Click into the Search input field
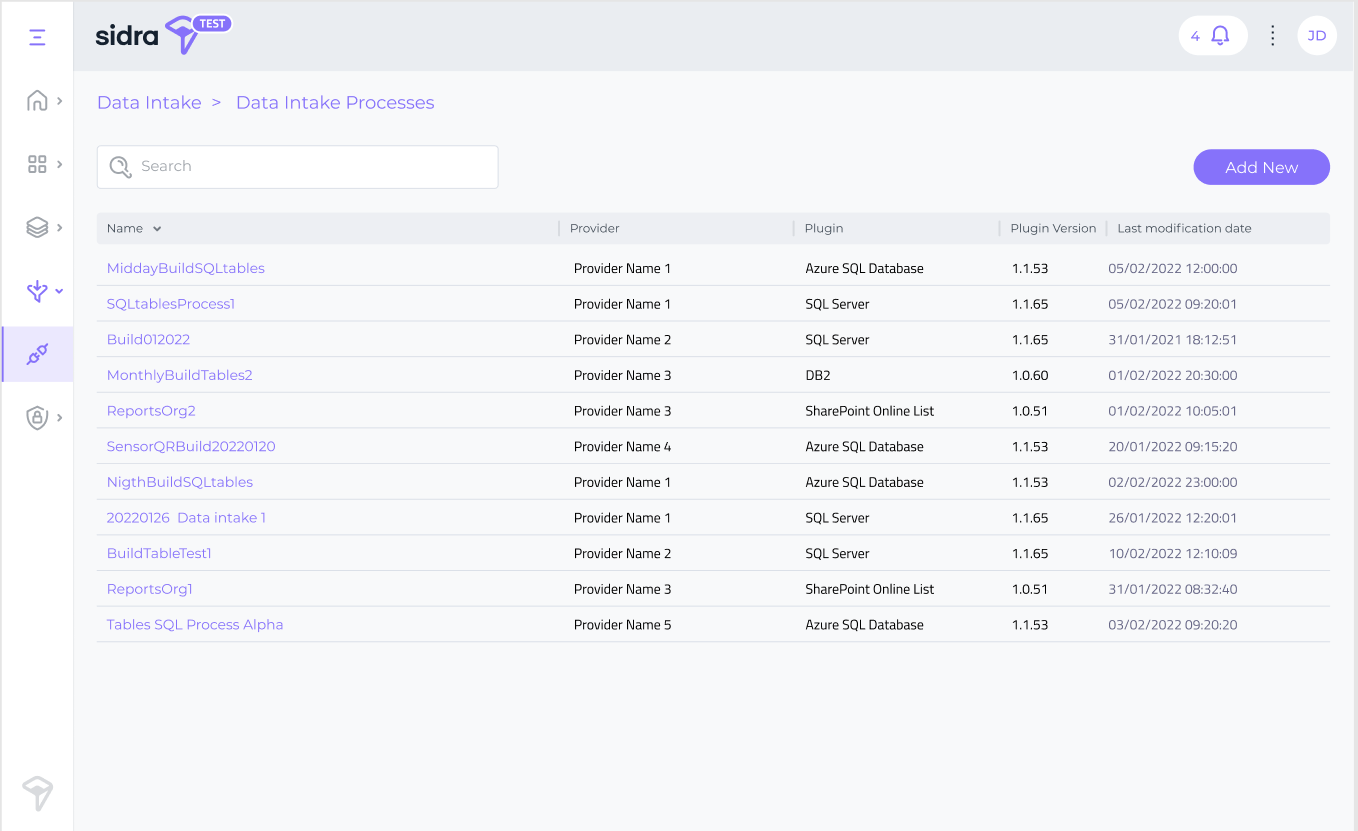Image resolution: width=1358 pixels, height=831 pixels. (310, 167)
